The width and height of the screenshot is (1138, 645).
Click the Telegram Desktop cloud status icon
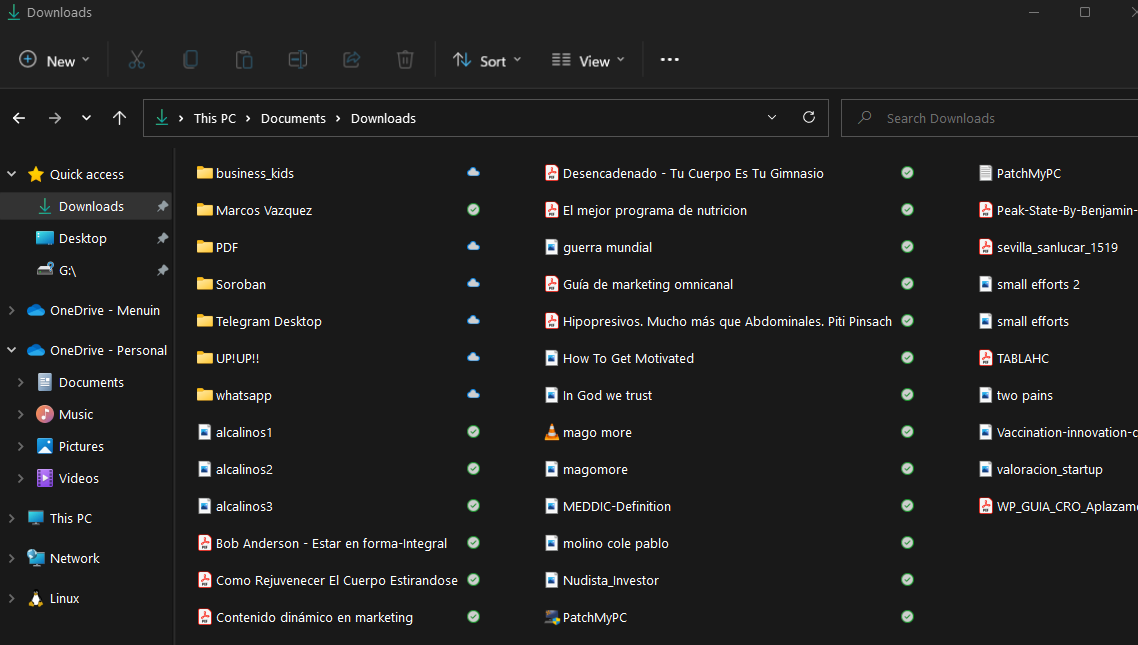coord(473,321)
